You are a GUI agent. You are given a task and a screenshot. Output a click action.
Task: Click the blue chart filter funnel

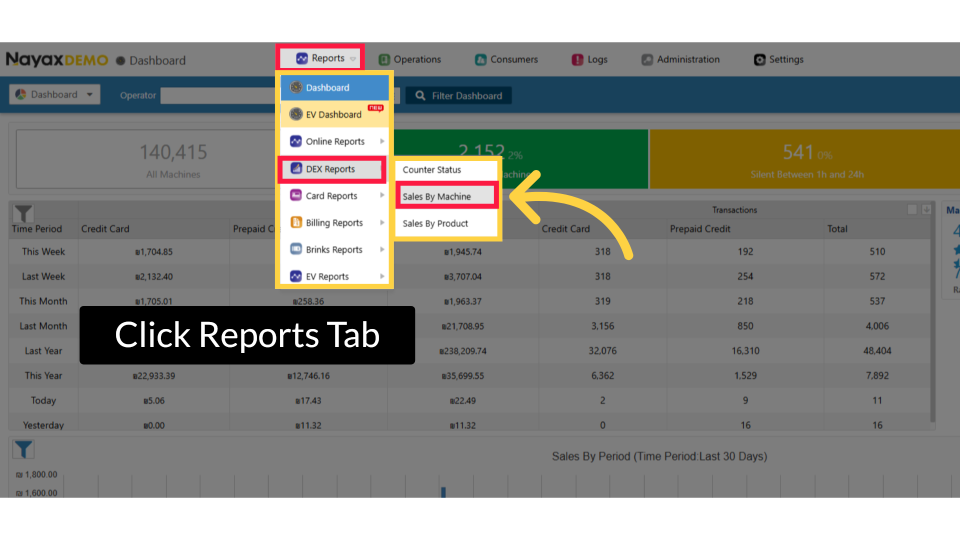[23, 449]
